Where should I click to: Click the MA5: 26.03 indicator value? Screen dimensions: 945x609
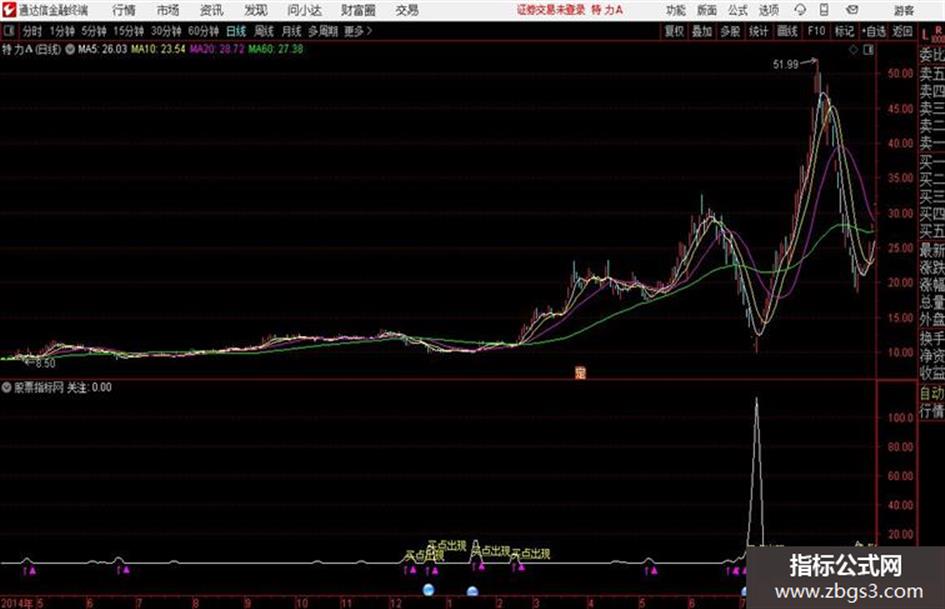tap(102, 49)
